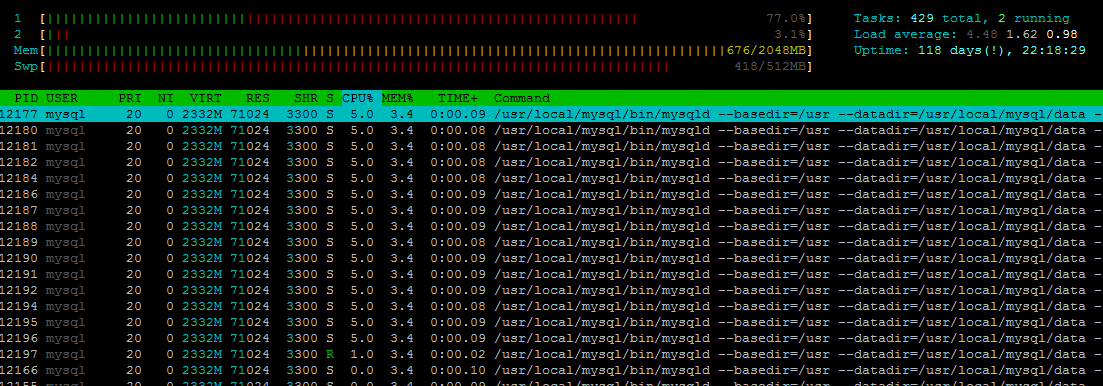Click the 77.0% CPU reading
The width and height of the screenshot is (1103, 386).
click(x=786, y=19)
